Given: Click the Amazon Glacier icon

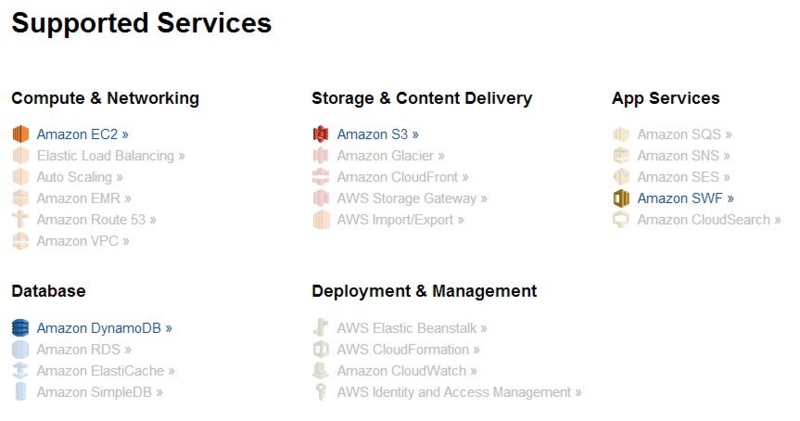Looking at the screenshot, I should (320, 156).
